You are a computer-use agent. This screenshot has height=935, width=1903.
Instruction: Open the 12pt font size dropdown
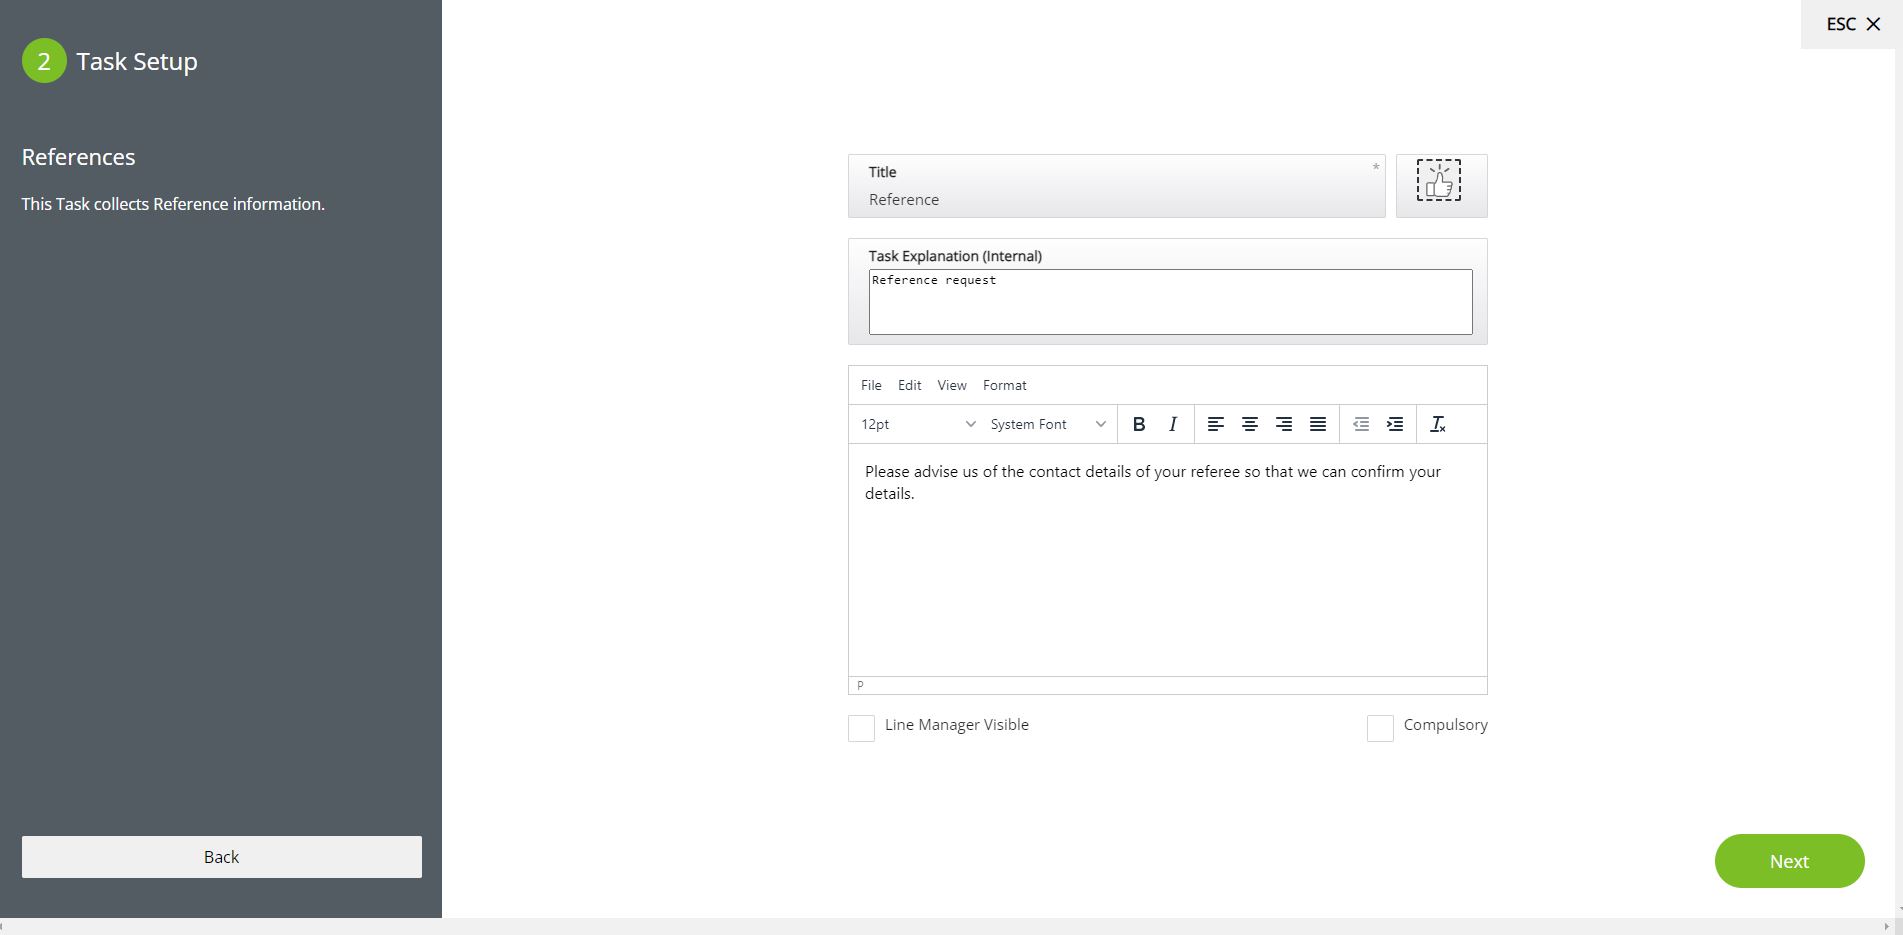(917, 424)
